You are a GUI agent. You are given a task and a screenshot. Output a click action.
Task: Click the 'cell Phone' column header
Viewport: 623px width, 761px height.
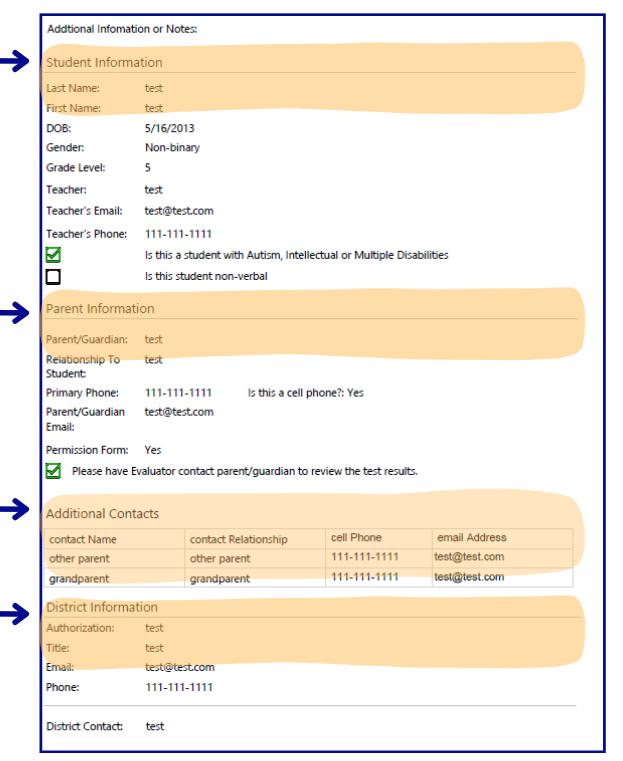tap(356, 537)
